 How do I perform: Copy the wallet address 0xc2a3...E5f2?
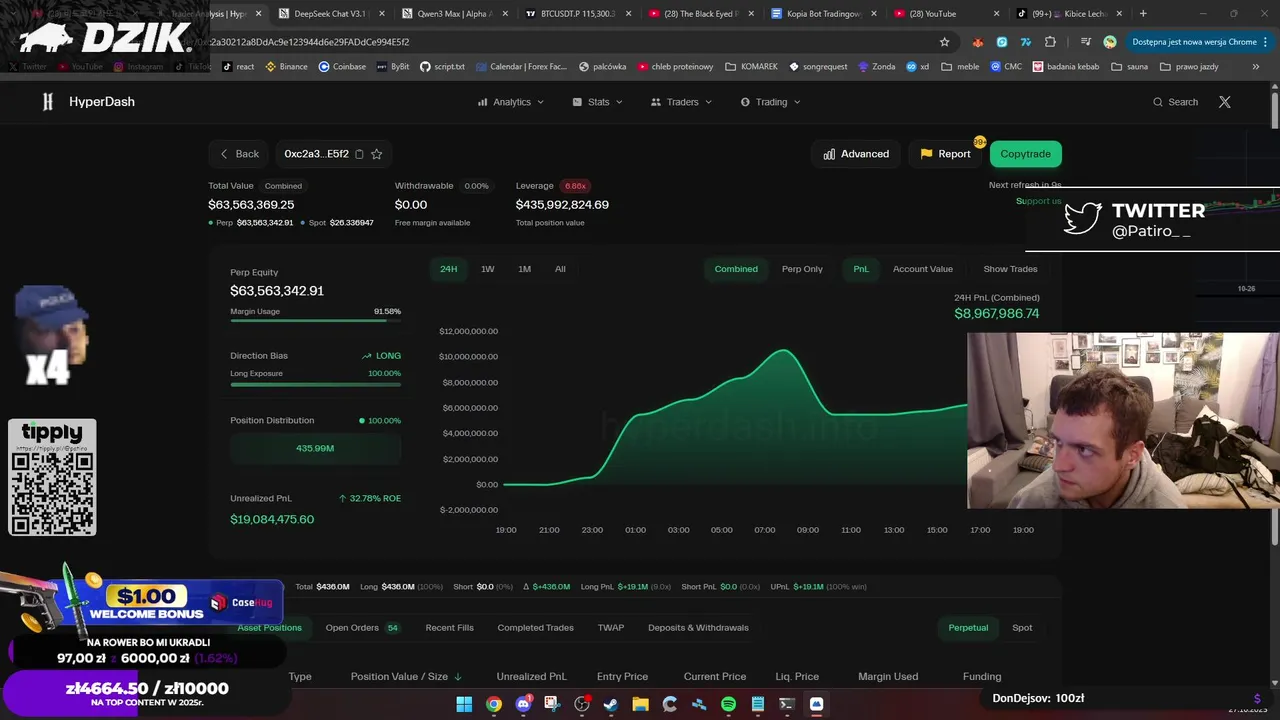click(359, 154)
